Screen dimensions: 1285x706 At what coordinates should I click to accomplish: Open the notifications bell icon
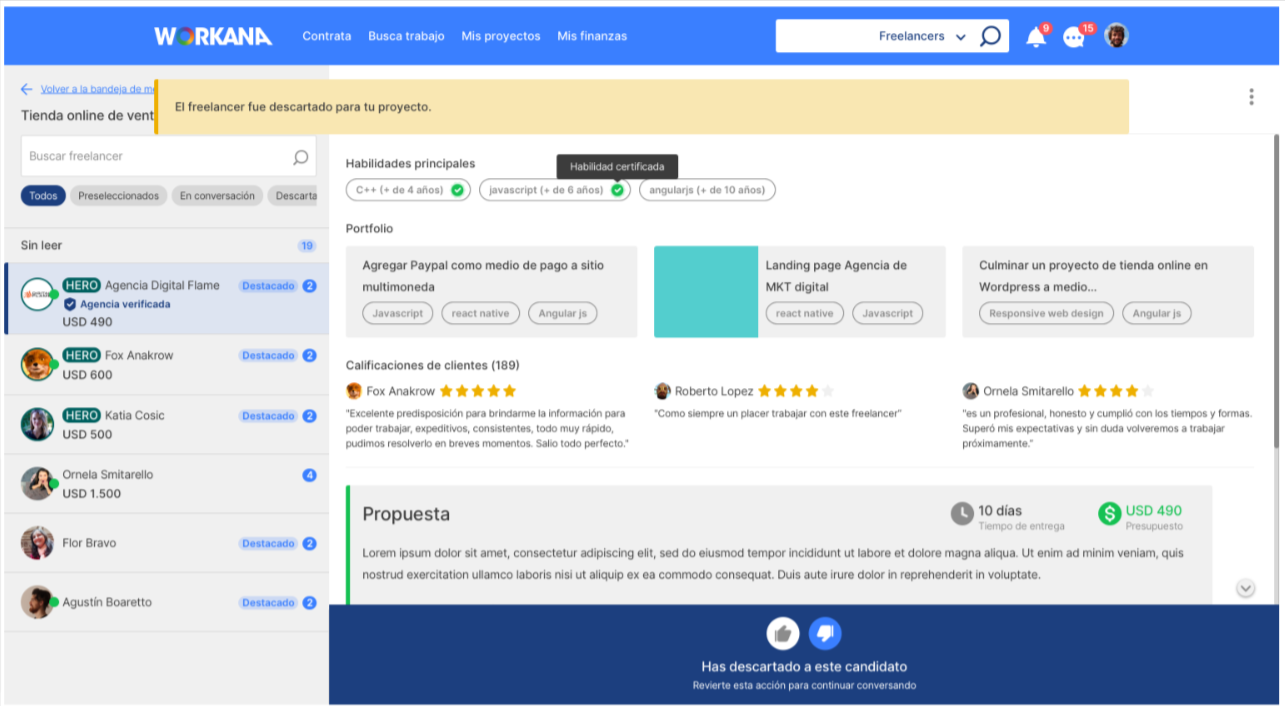[x=1036, y=38]
